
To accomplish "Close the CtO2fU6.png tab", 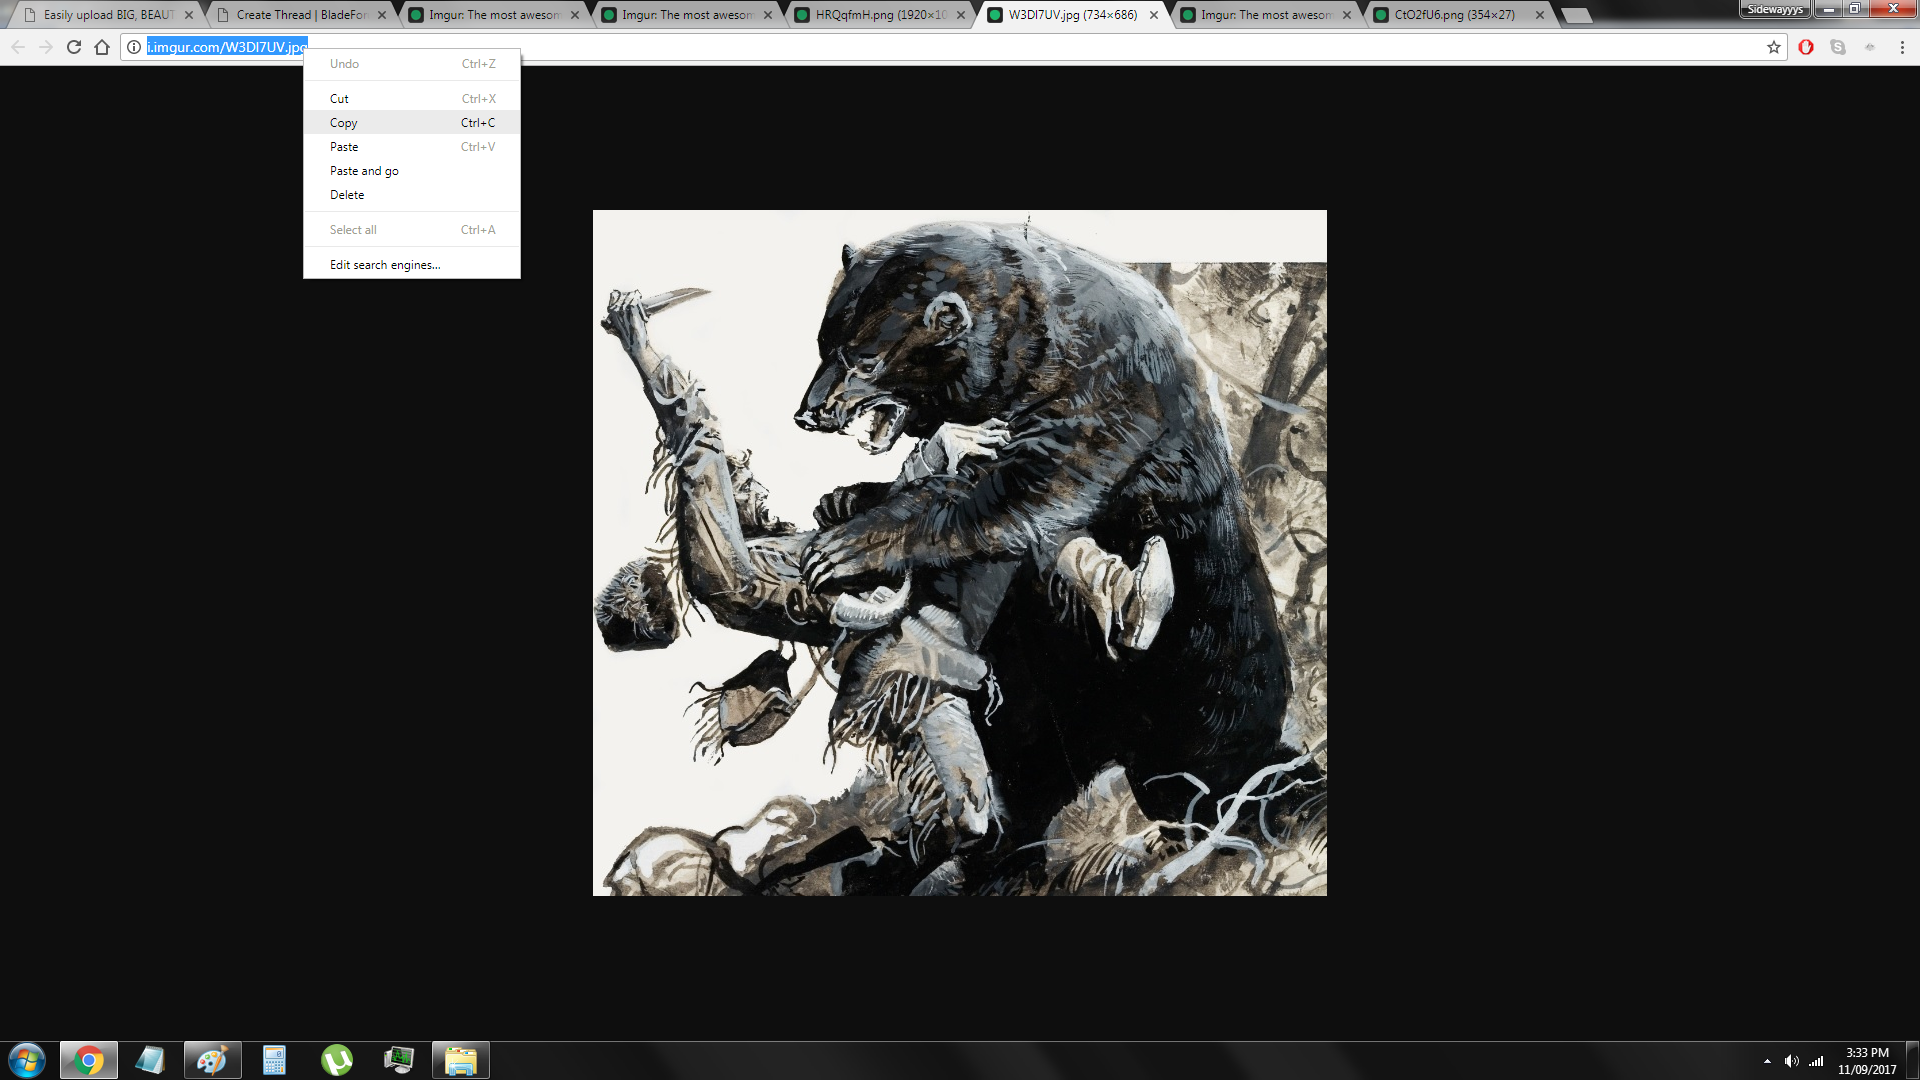I will [x=1540, y=15].
